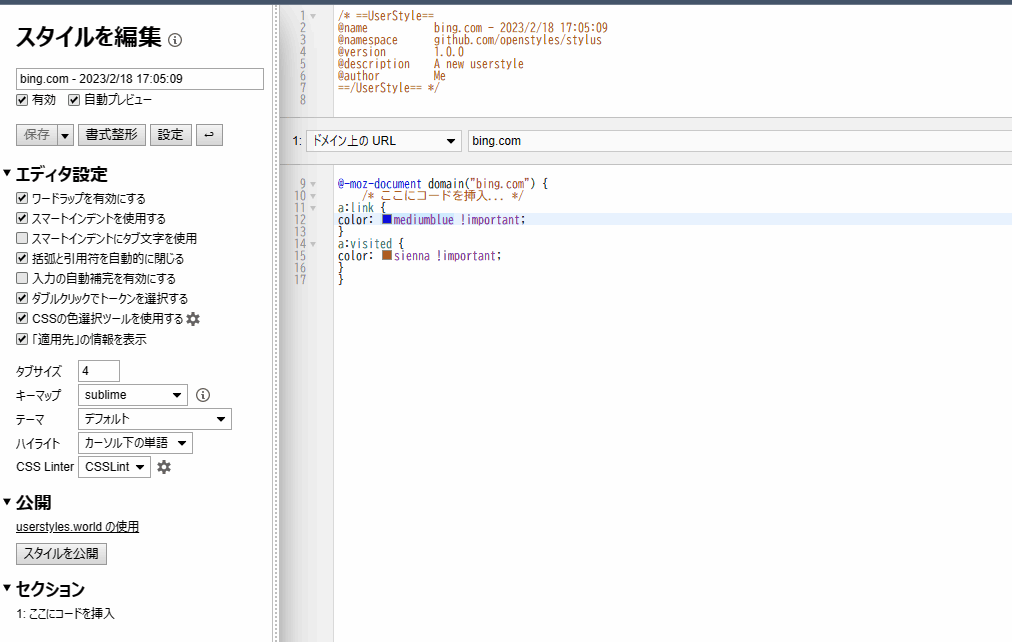This screenshot has width=1012, height=642.
Task: Click the @-moz-document code line
Action: pos(443,184)
